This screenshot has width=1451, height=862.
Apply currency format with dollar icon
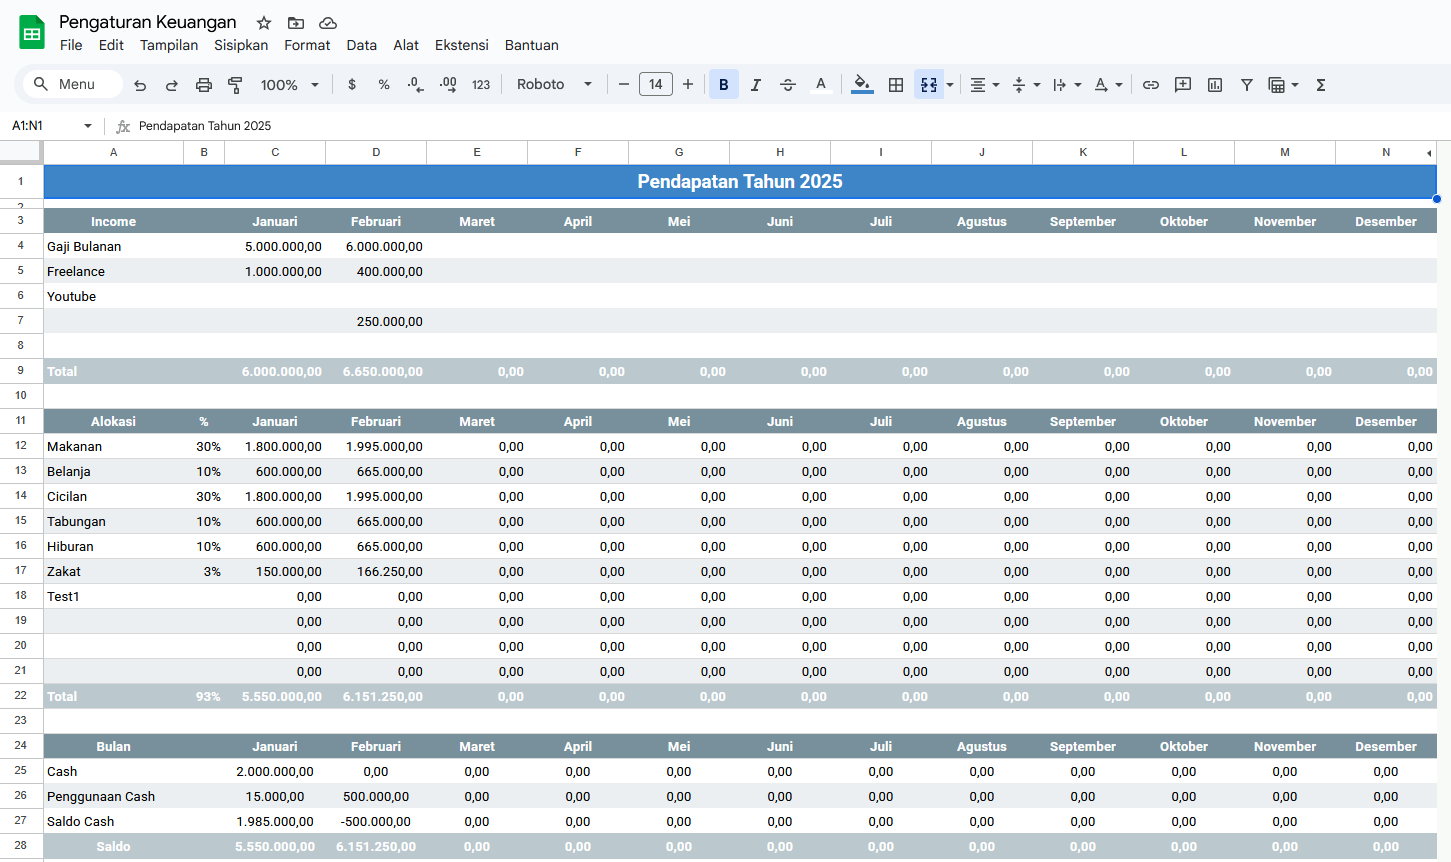[352, 85]
